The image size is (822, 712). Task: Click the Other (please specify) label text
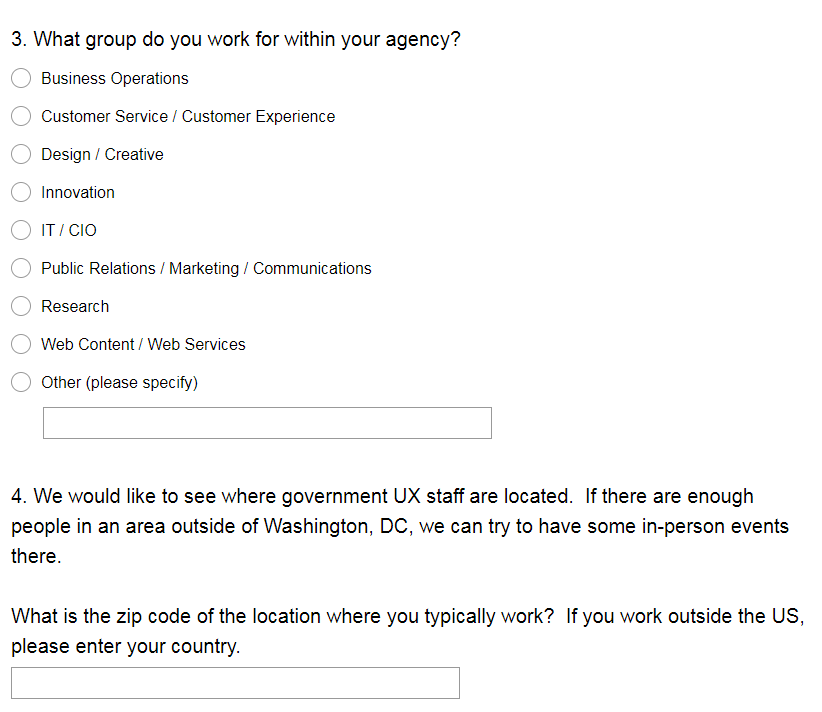[x=119, y=382]
